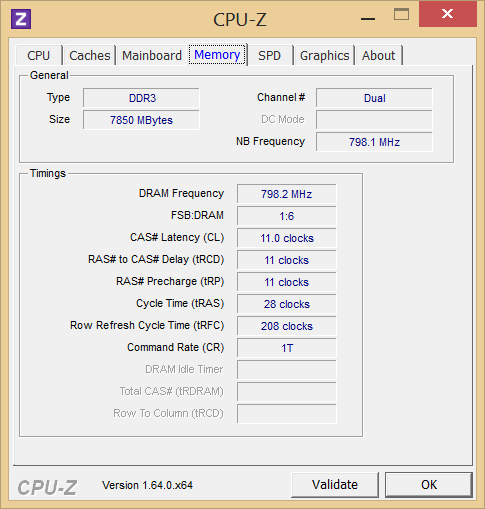Viewport: 485px width, 509px height.
Task: Select the Mainboard tab
Action: point(152,55)
